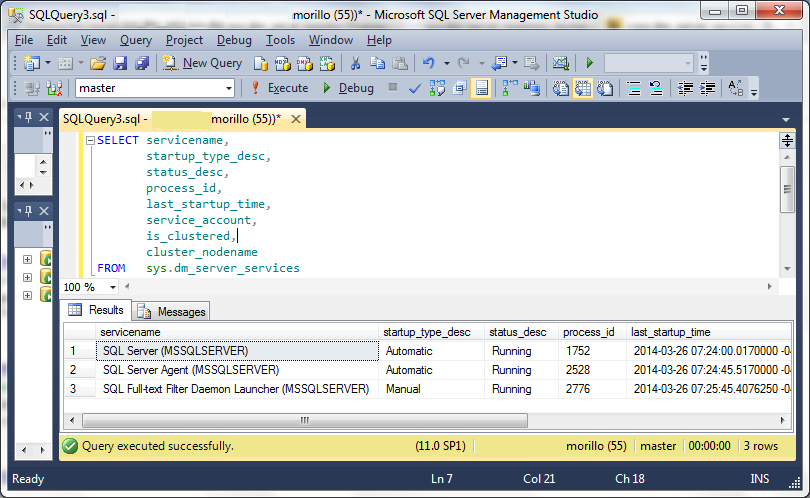The width and height of the screenshot is (810, 498).
Task: Open an Analysis Services DMX Query
Action: [x=305, y=63]
